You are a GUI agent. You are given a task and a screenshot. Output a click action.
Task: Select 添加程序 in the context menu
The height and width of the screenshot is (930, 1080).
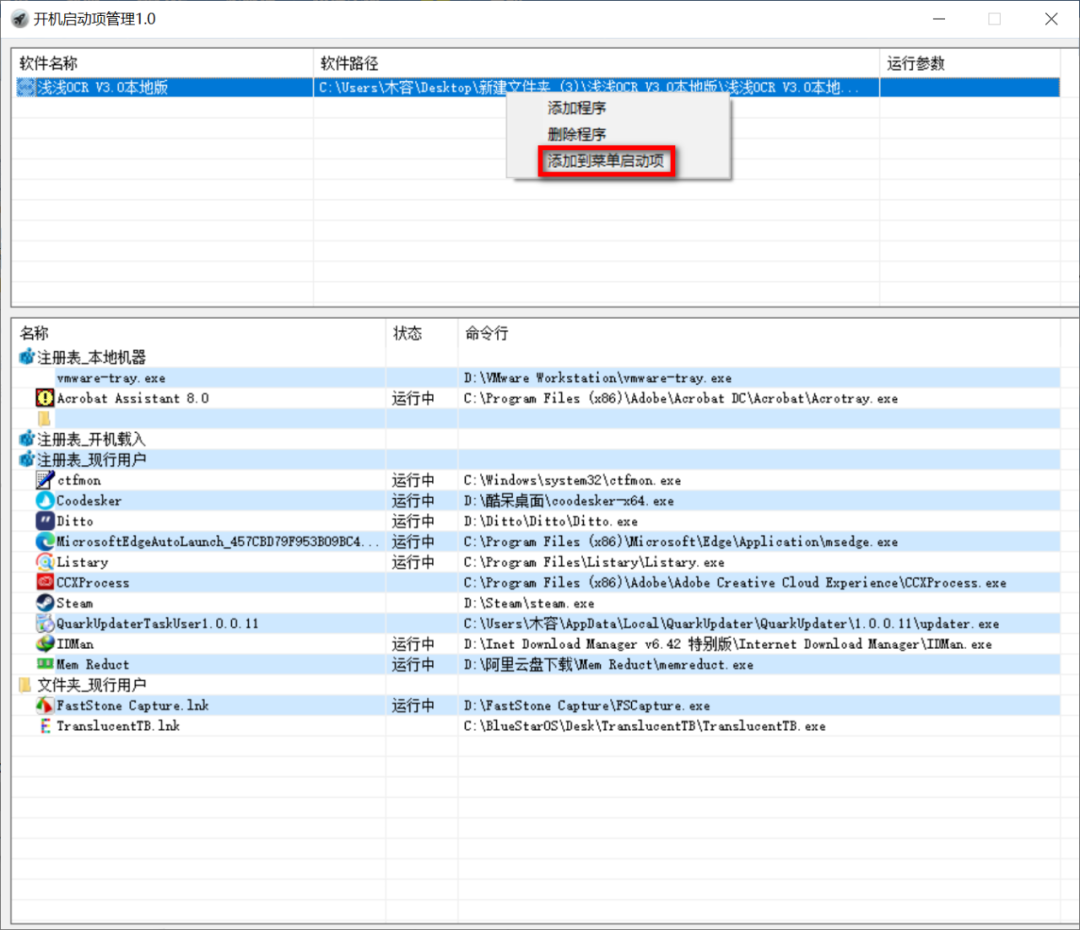(577, 108)
